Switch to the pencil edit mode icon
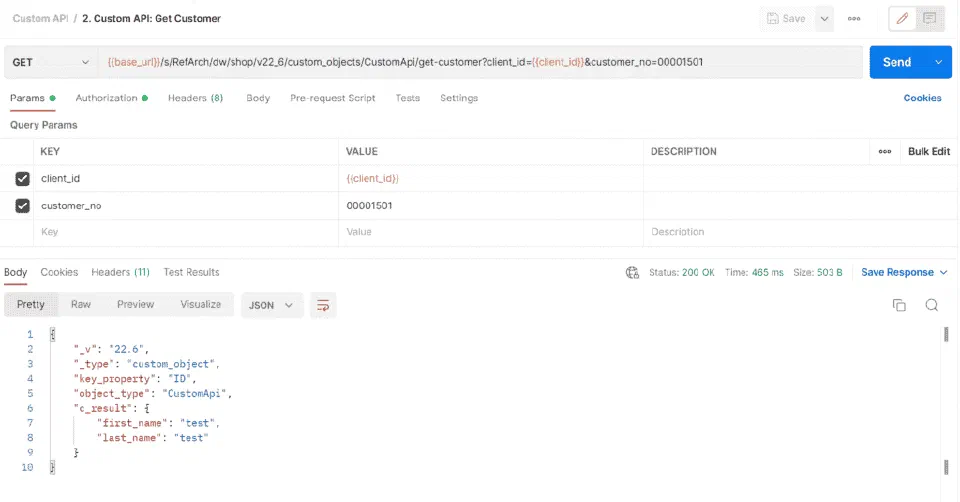Screen dimensions: 960x502 click(902, 18)
